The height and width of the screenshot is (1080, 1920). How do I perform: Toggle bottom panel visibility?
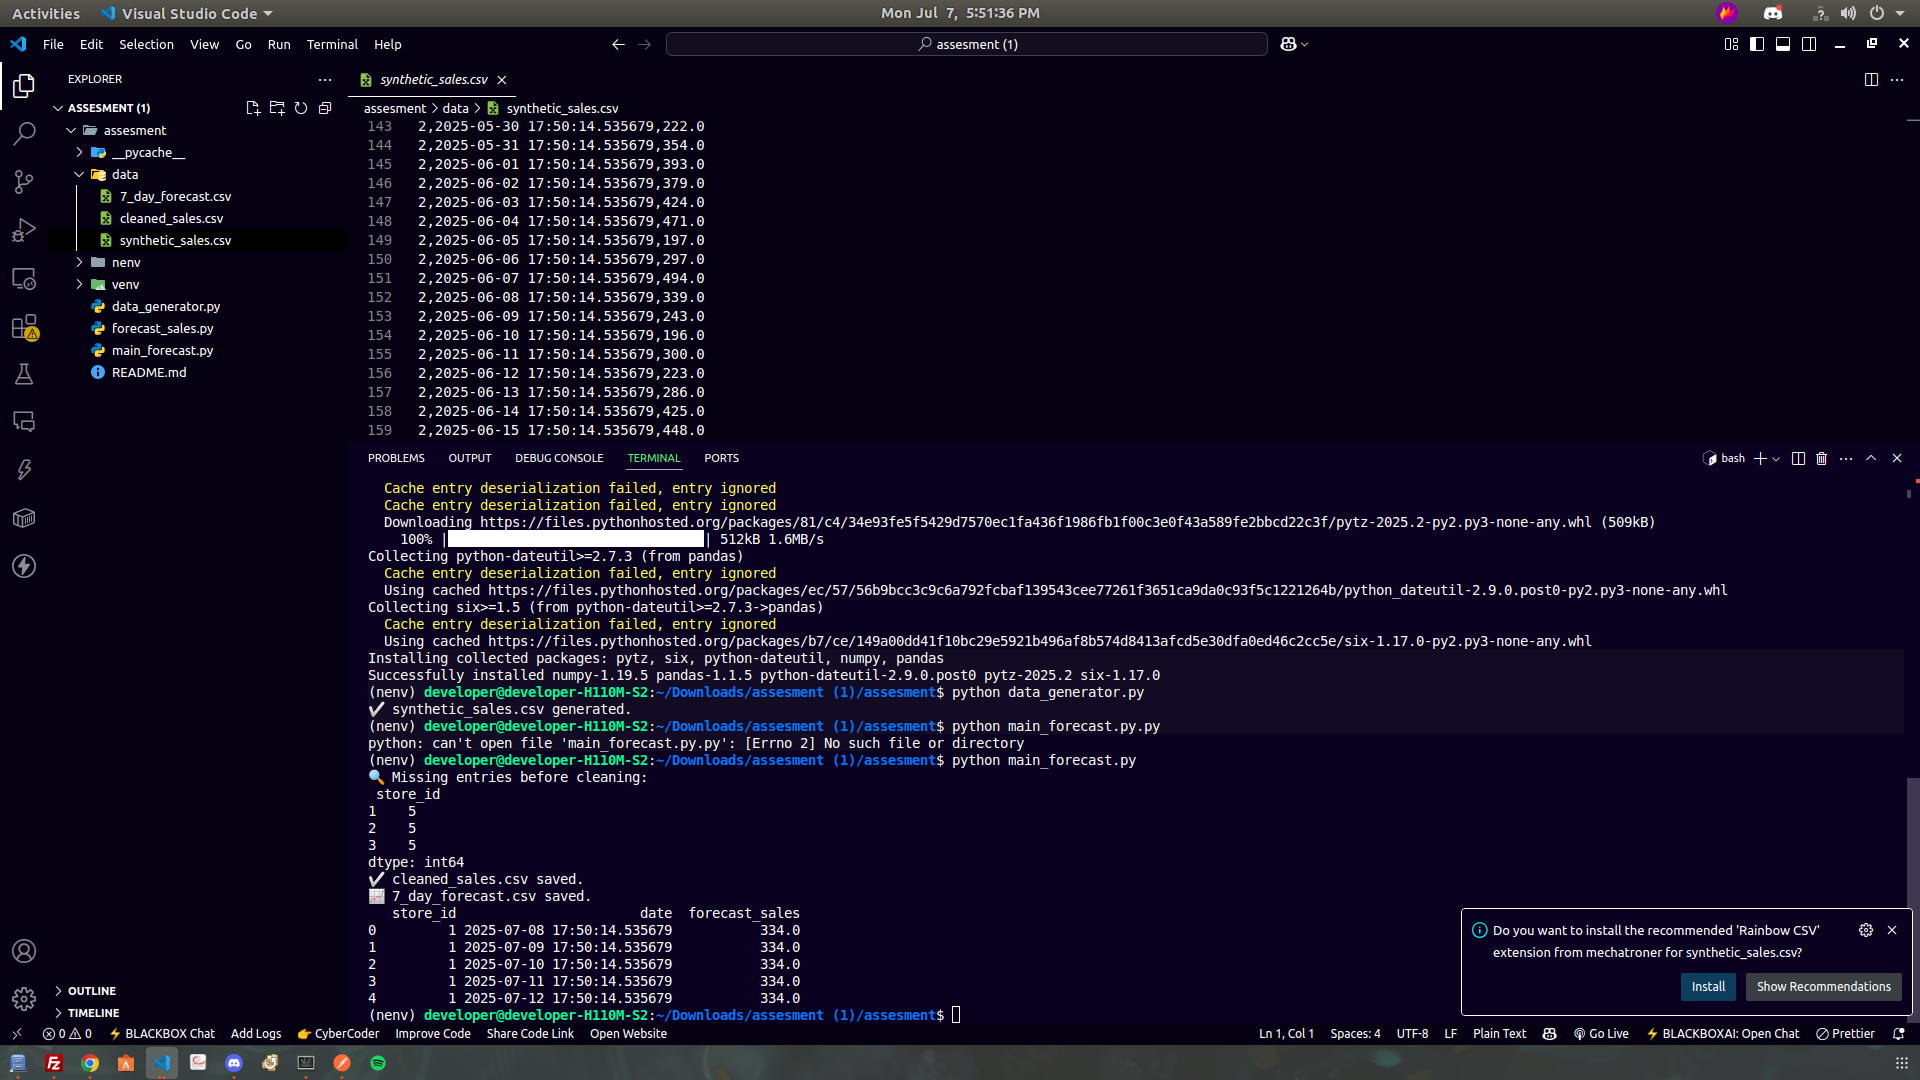(x=1783, y=44)
